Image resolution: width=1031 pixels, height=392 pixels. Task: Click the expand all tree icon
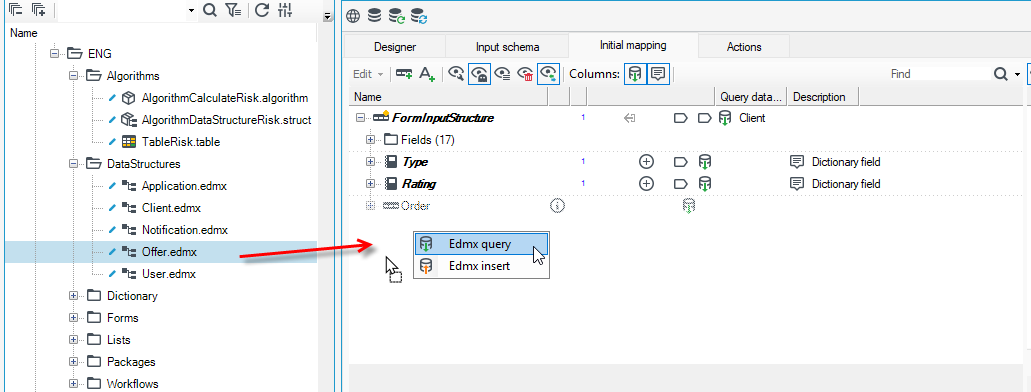click(x=39, y=10)
